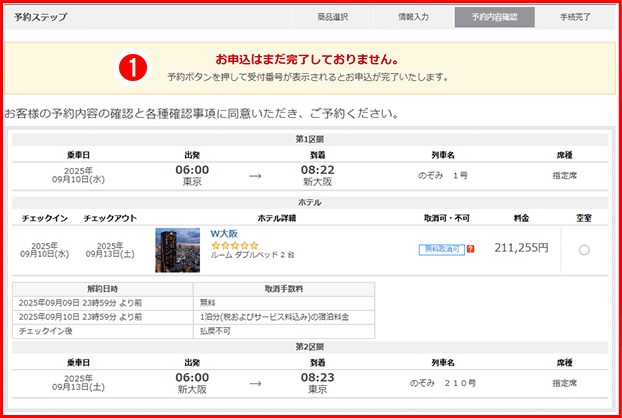622x418 pixels.
Task: Select the 手続完了 step tab
Action: click(x=575, y=17)
